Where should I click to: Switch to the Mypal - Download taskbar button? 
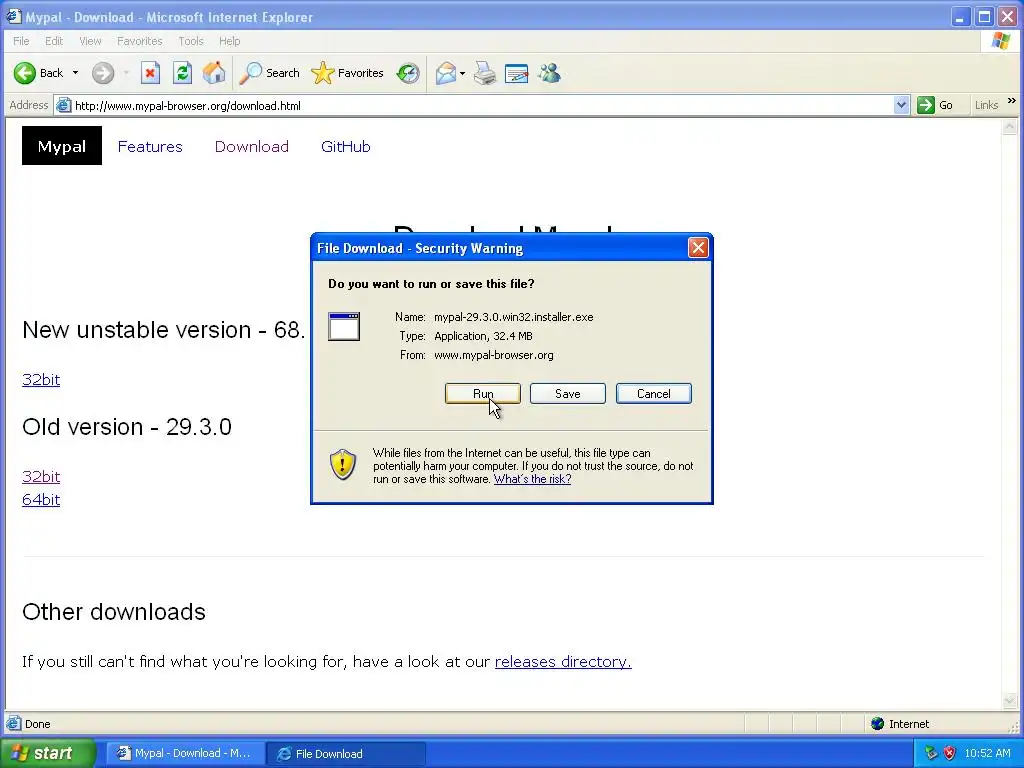[x=185, y=754]
